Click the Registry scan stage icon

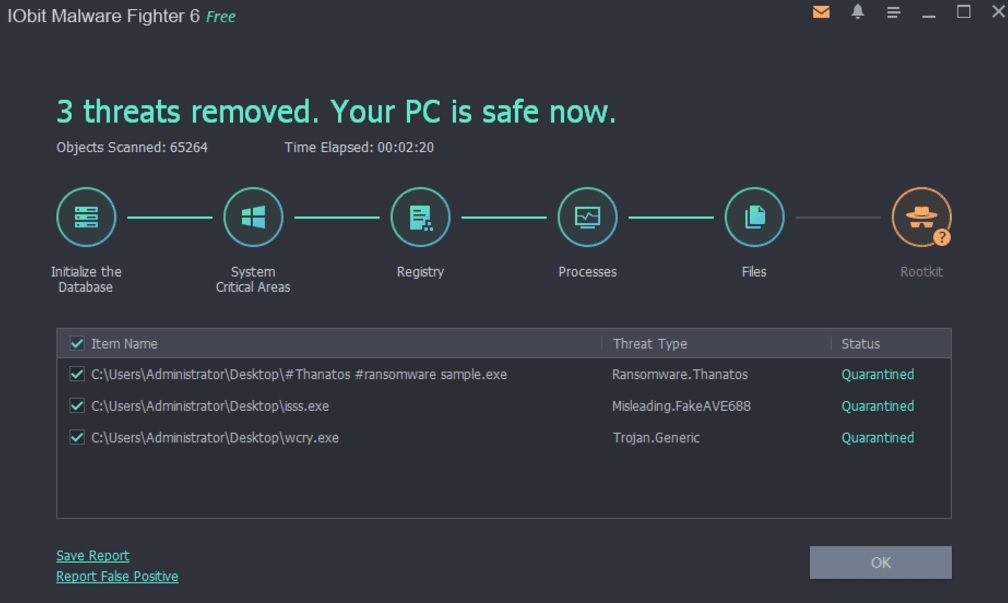coord(420,217)
